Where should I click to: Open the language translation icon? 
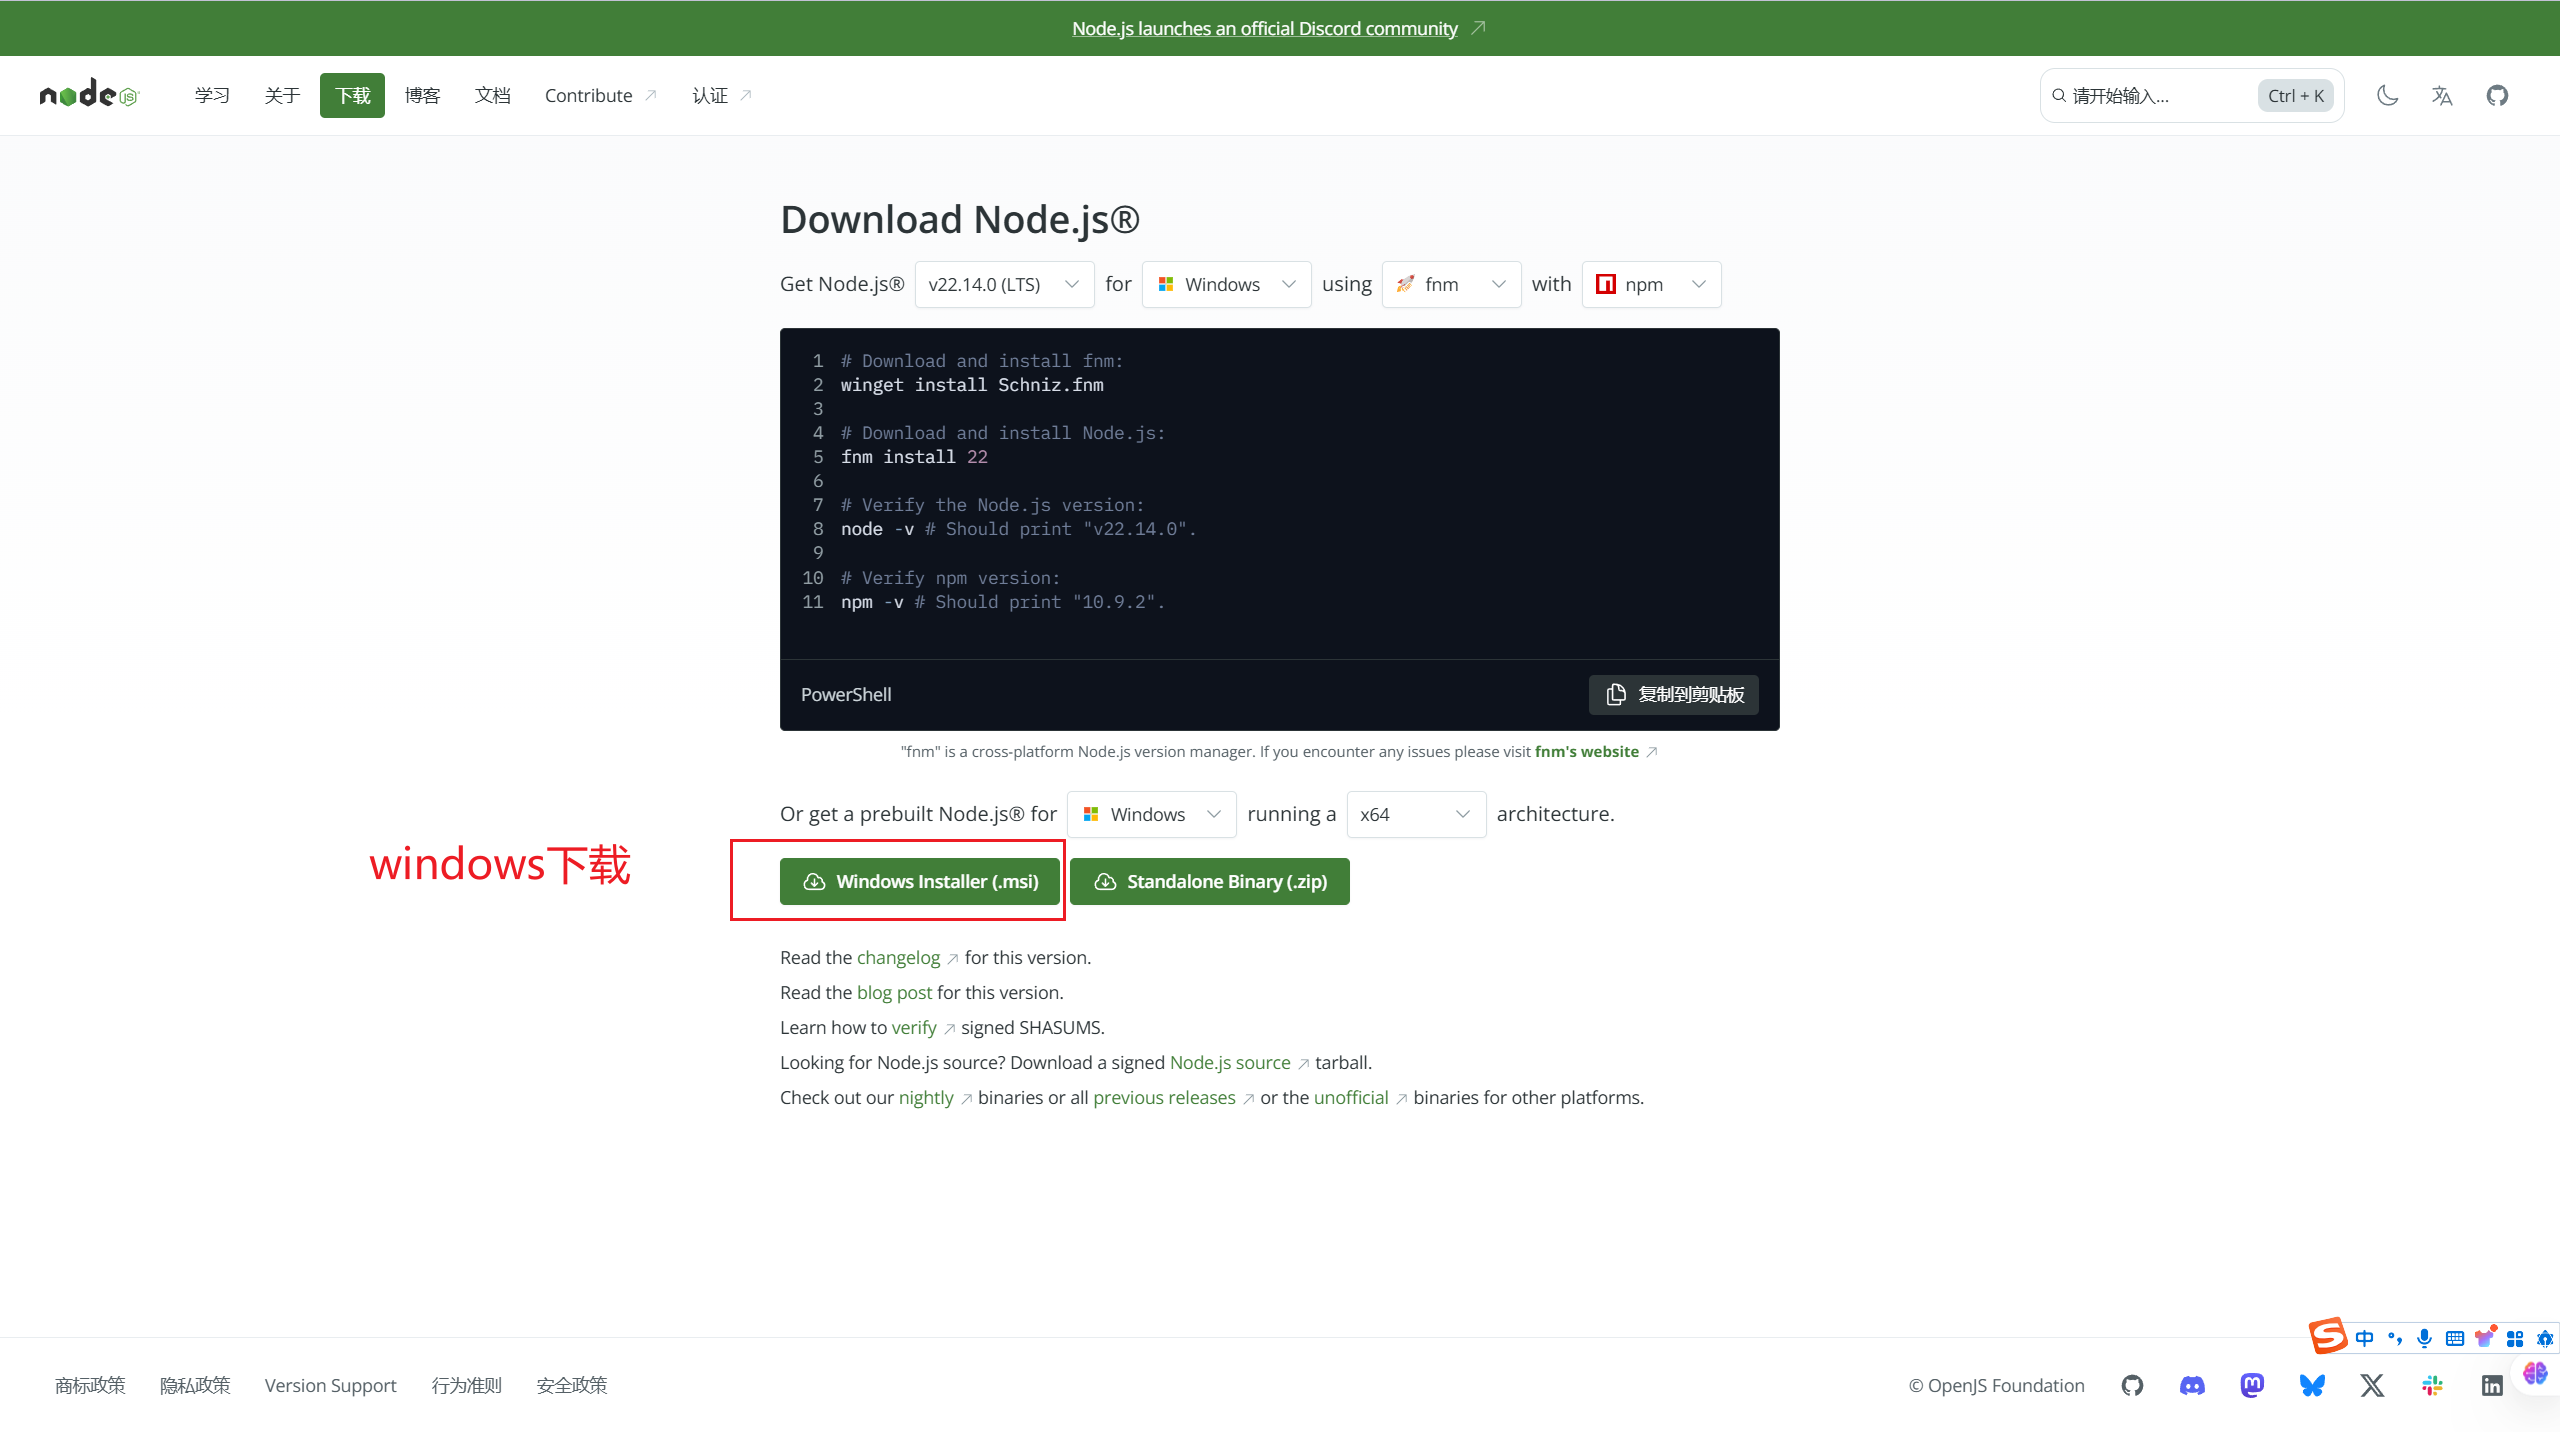tap(2442, 95)
